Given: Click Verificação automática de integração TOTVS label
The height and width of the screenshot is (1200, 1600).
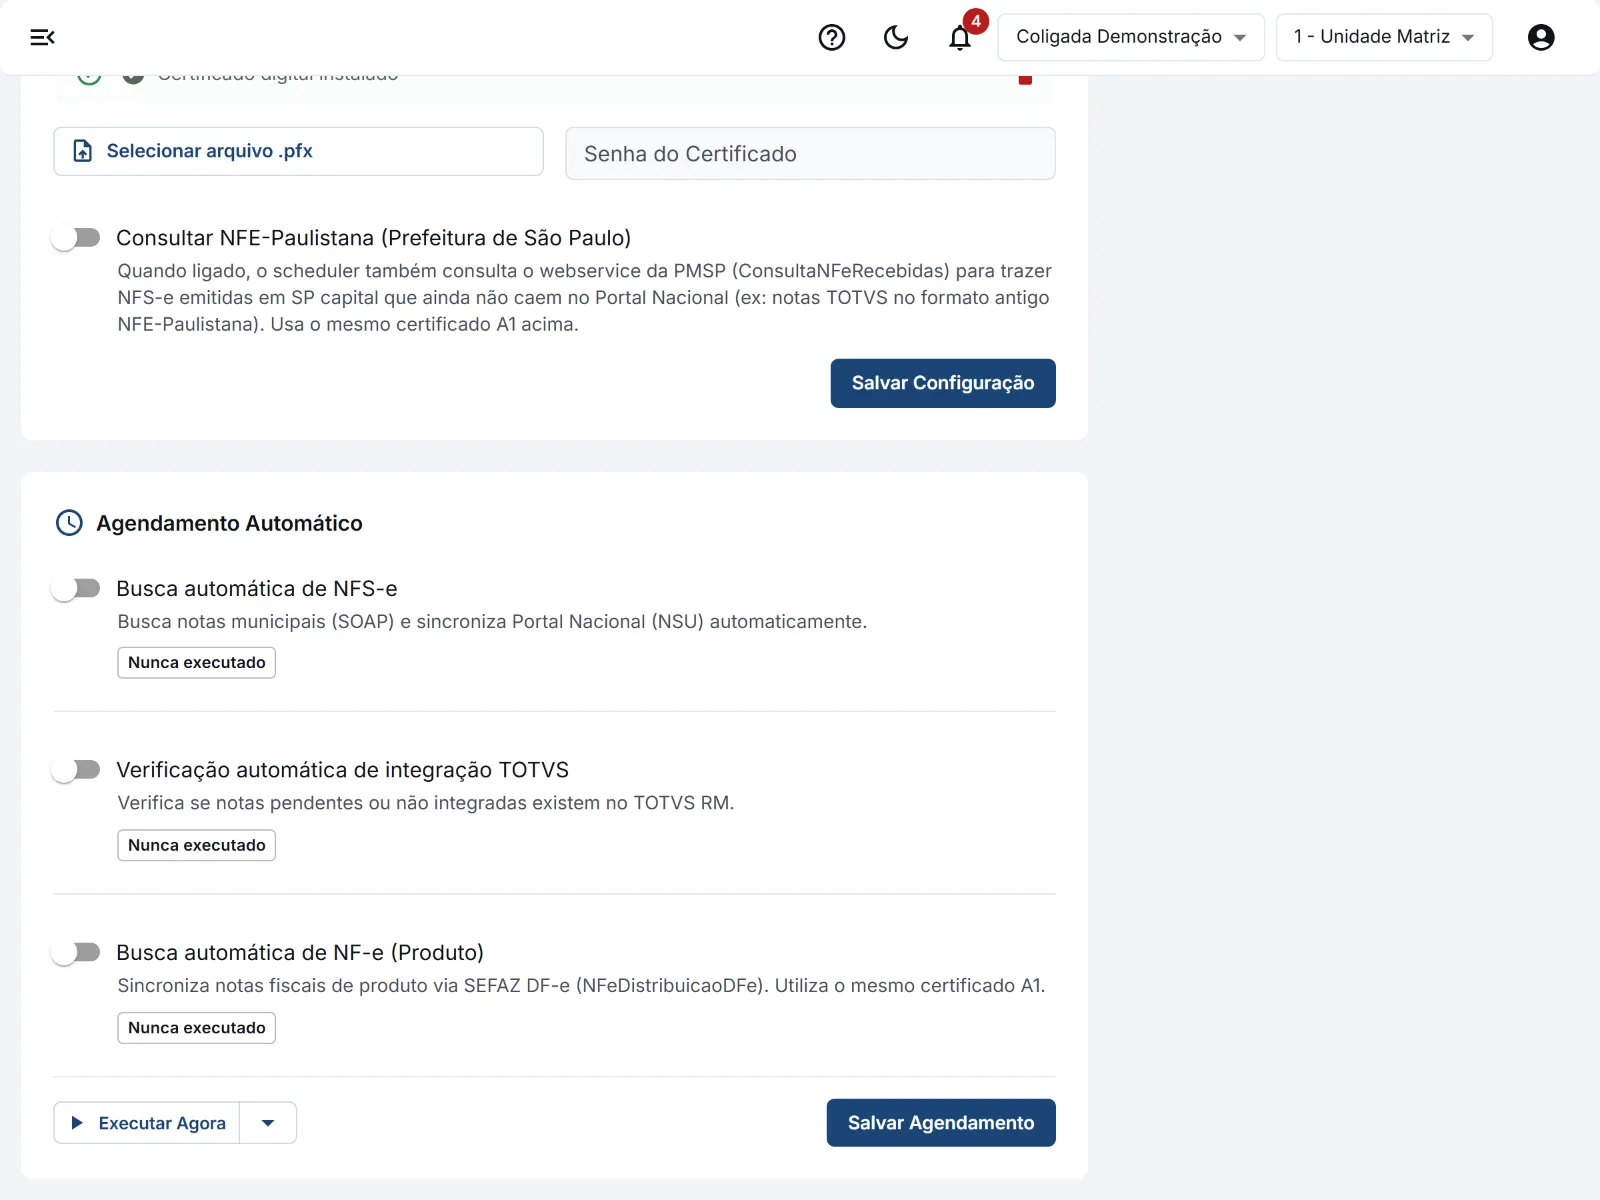Looking at the screenshot, I should pyautogui.click(x=342, y=770).
